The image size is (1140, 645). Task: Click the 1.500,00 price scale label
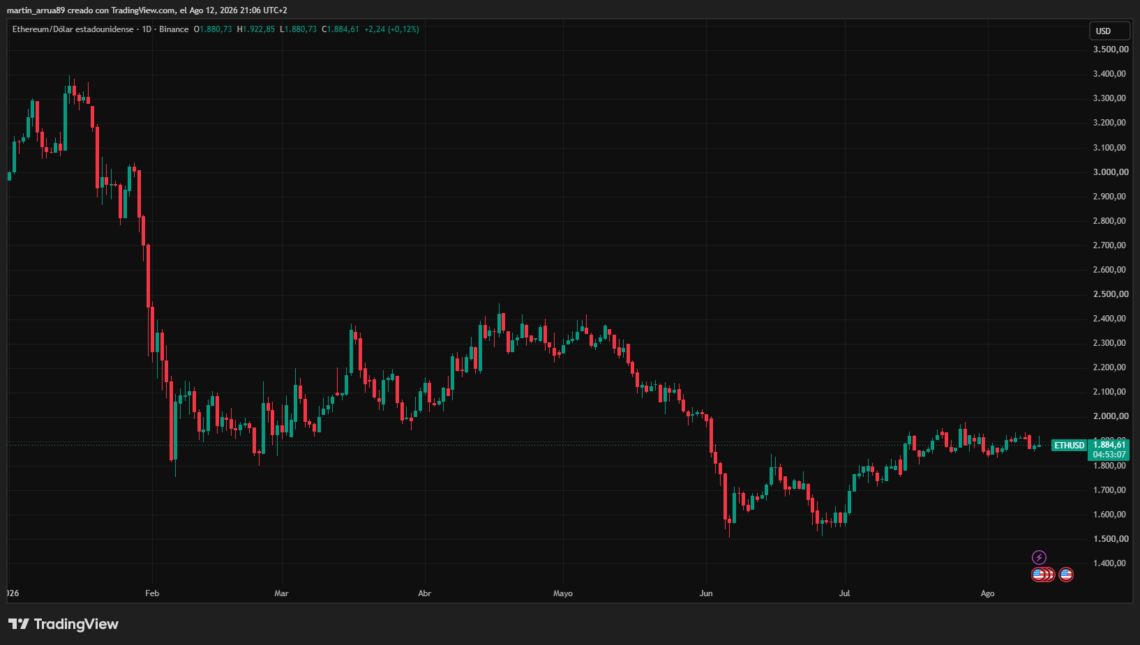[x=1110, y=539]
